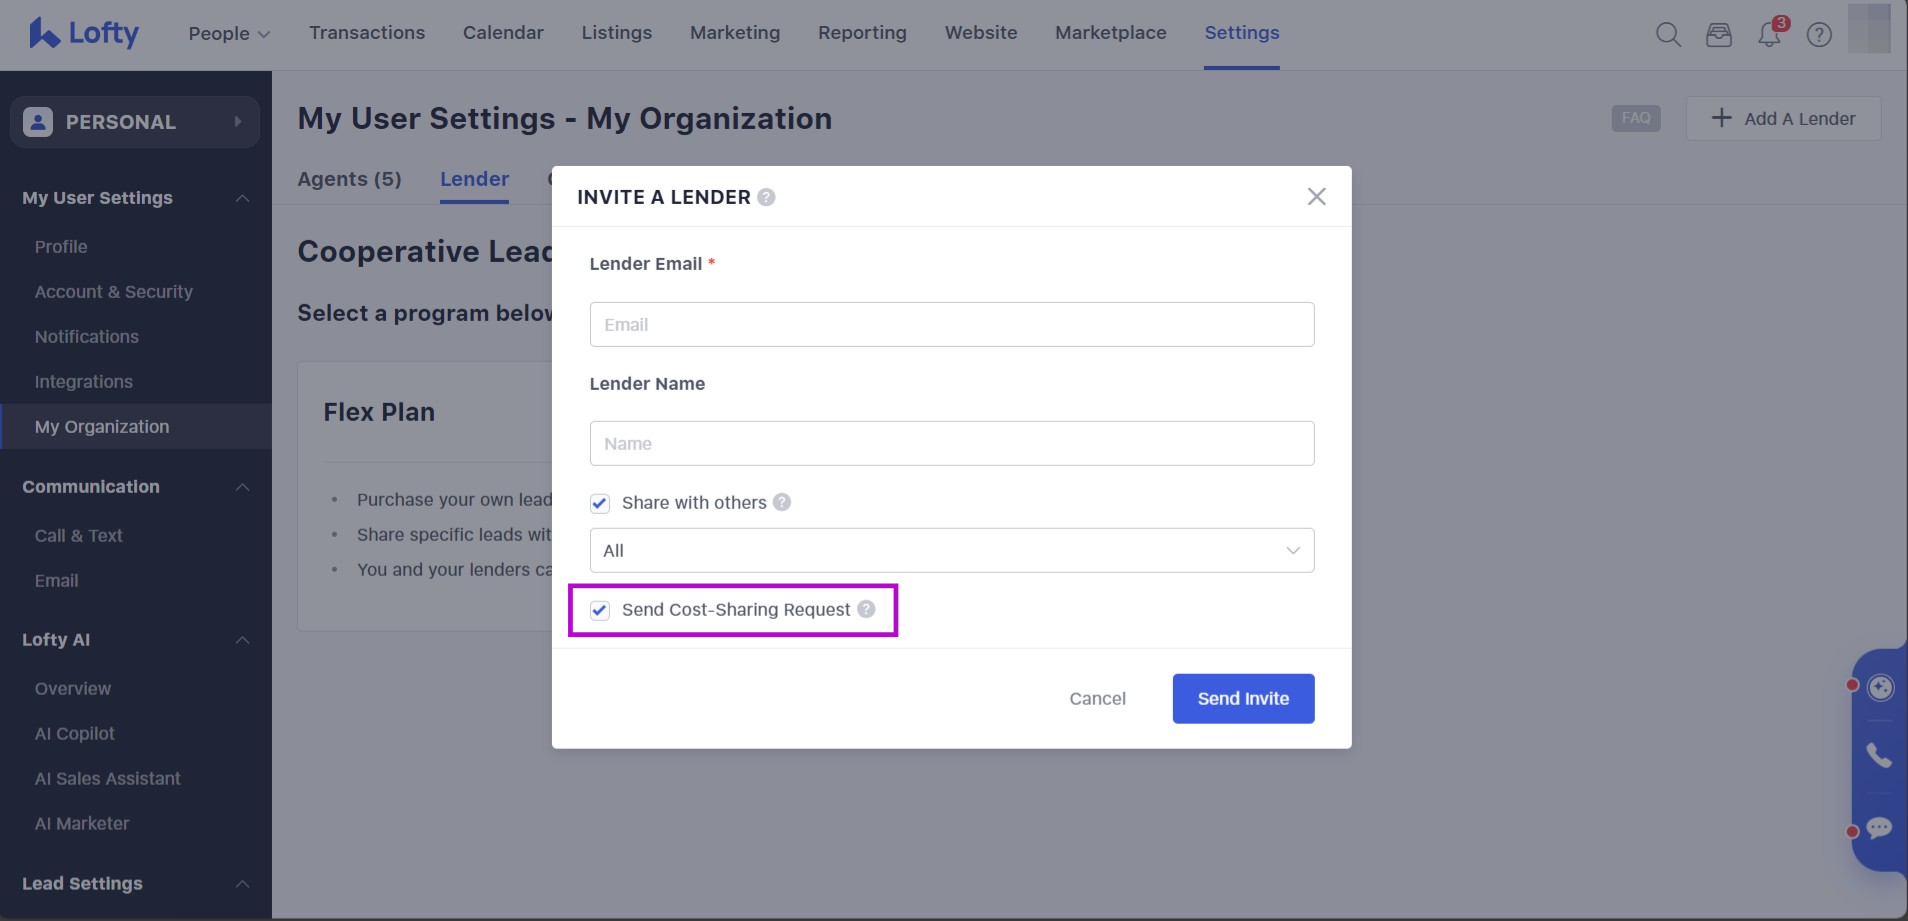Open the floating phone dialer icon
Image resolution: width=1908 pixels, height=921 pixels.
tap(1879, 755)
